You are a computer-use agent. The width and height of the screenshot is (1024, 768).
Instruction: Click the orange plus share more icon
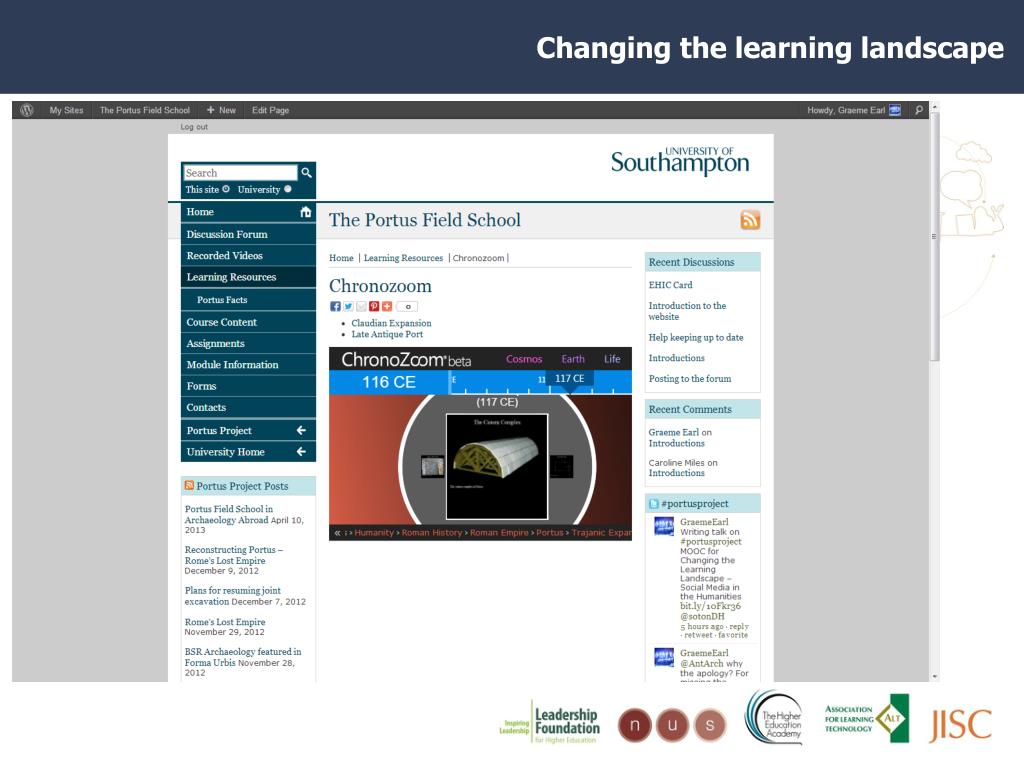[387, 306]
